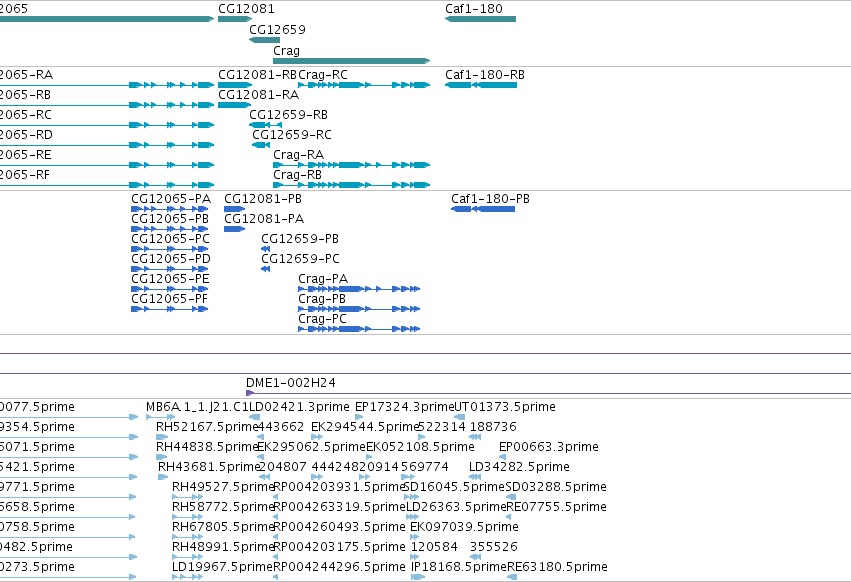The height and width of the screenshot is (582, 851).
Task: Click EST LD34282.5prime label
Action: 519,467
